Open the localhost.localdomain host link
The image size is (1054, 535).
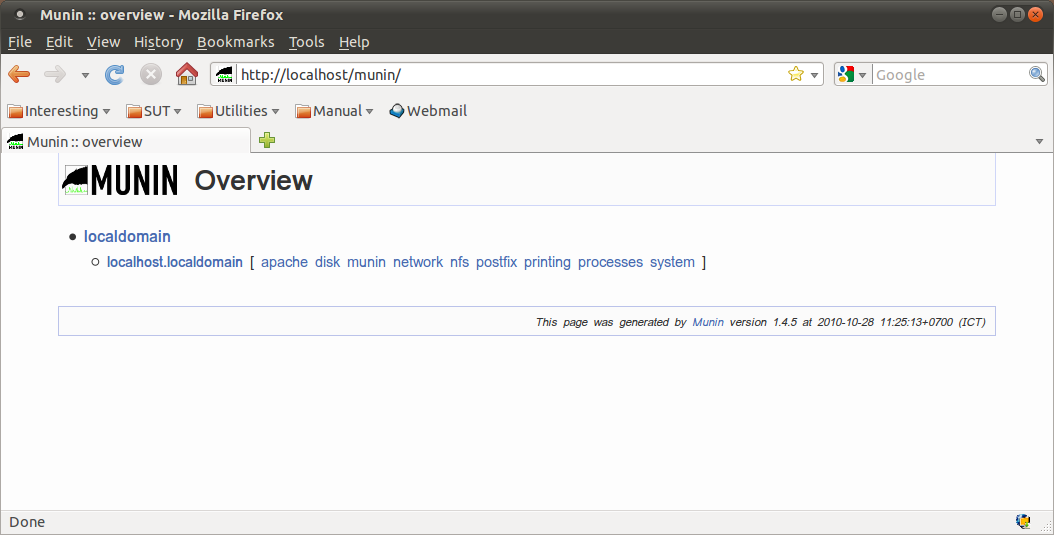coord(175,262)
